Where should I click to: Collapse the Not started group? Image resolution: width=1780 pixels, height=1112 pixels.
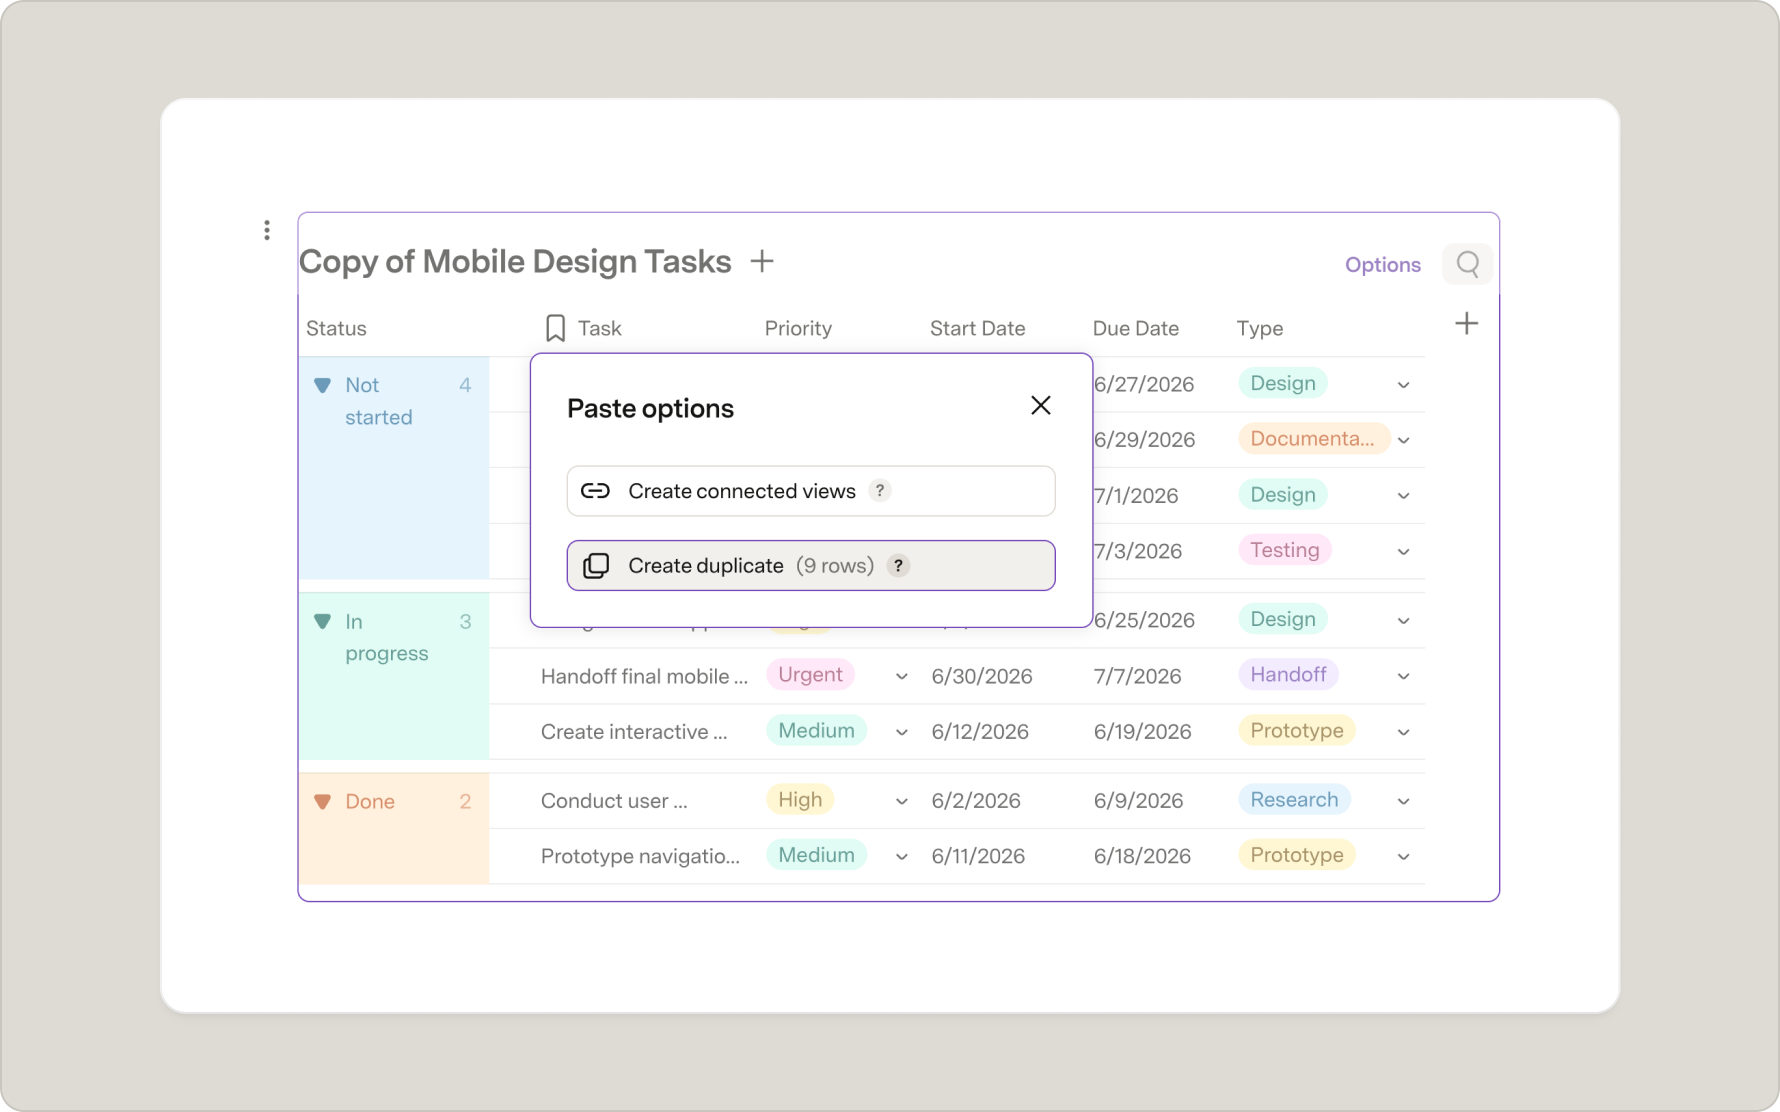click(x=322, y=385)
